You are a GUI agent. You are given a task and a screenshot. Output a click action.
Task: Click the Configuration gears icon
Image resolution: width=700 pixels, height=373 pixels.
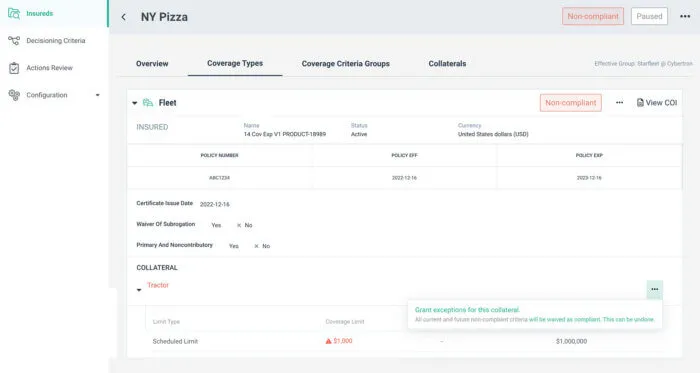[14, 95]
